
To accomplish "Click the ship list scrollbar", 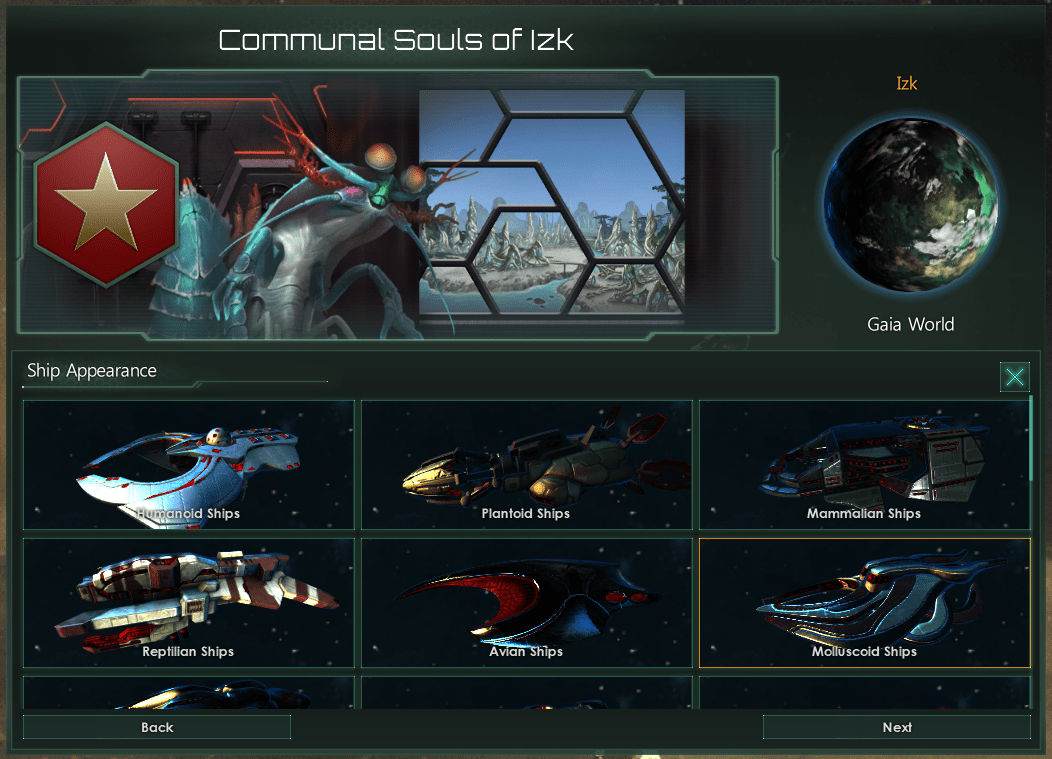I will point(1032,438).
